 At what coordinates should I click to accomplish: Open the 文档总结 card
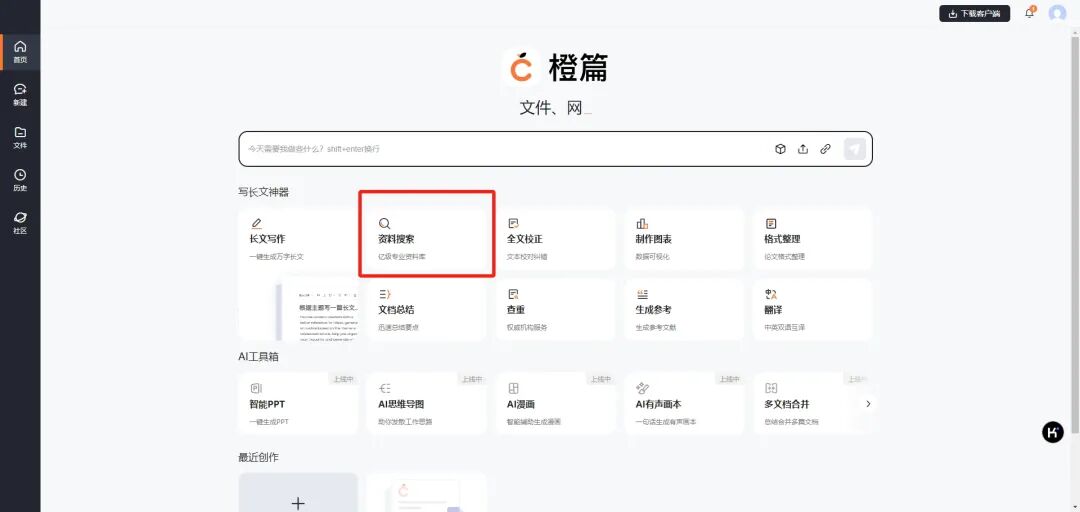coord(426,309)
